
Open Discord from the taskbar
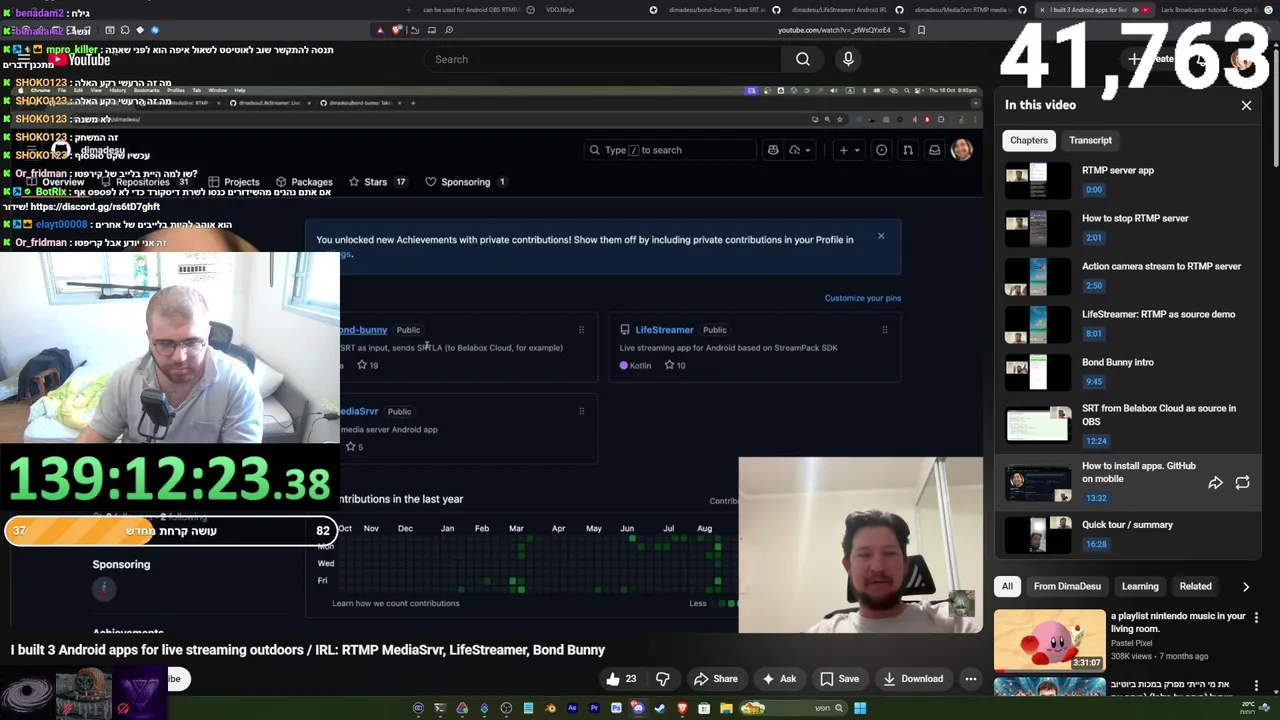[x=638, y=708]
